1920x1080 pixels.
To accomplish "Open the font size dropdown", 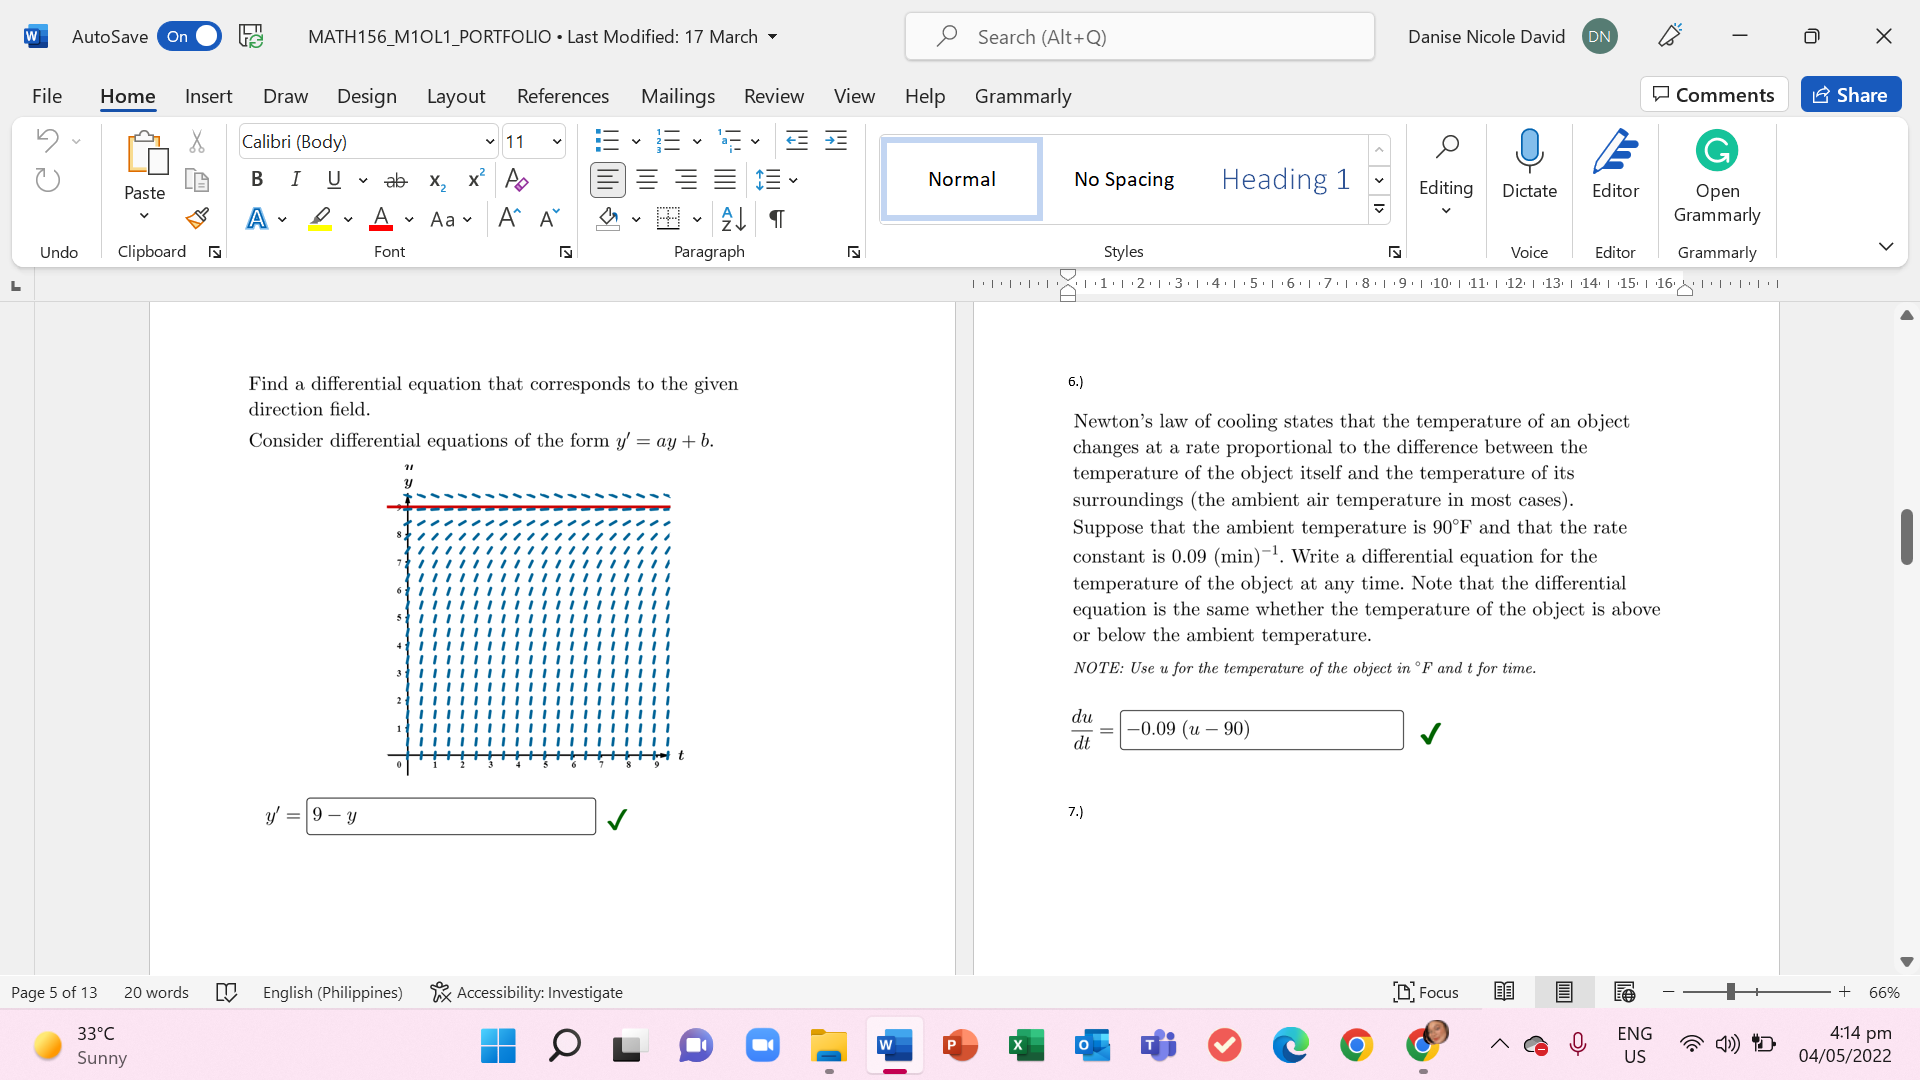I will coord(557,142).
